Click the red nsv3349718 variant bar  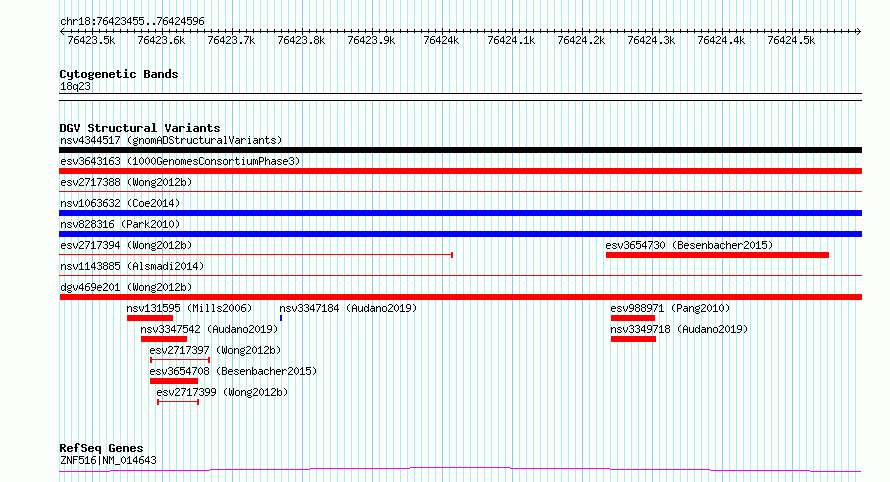(x=633, y=339)
